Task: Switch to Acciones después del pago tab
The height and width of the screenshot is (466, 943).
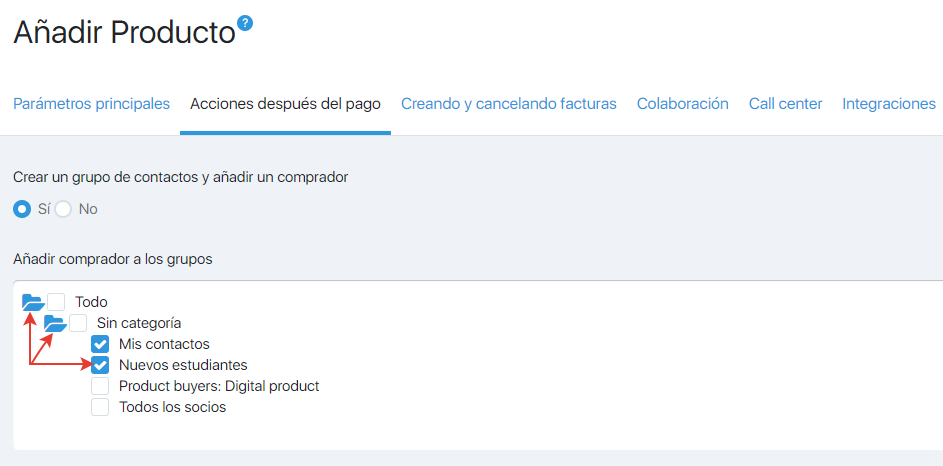Action: coord(285,103)
